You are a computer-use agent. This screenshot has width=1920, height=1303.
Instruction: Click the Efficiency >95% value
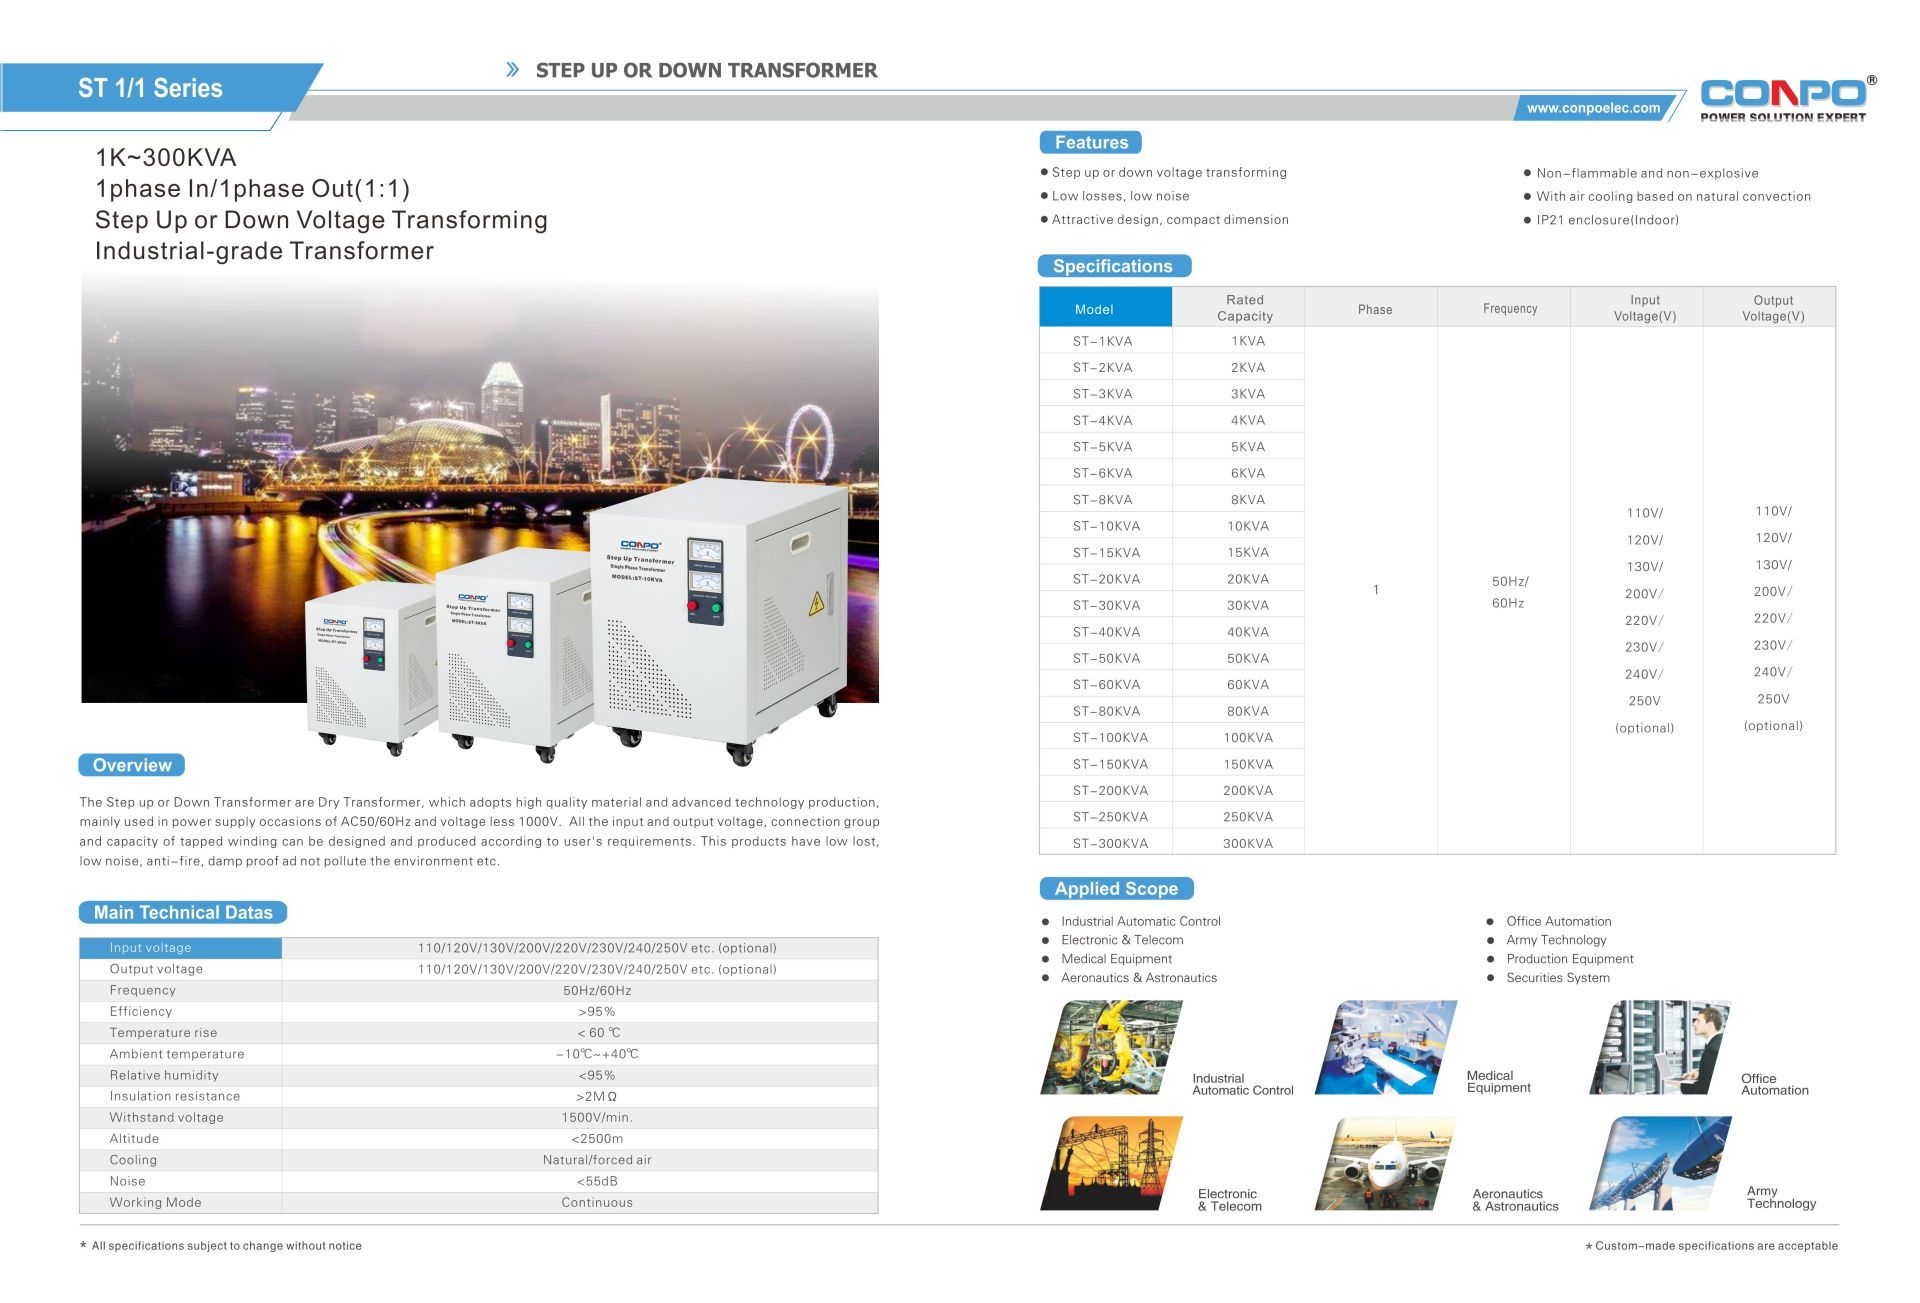coord(597,1012)
